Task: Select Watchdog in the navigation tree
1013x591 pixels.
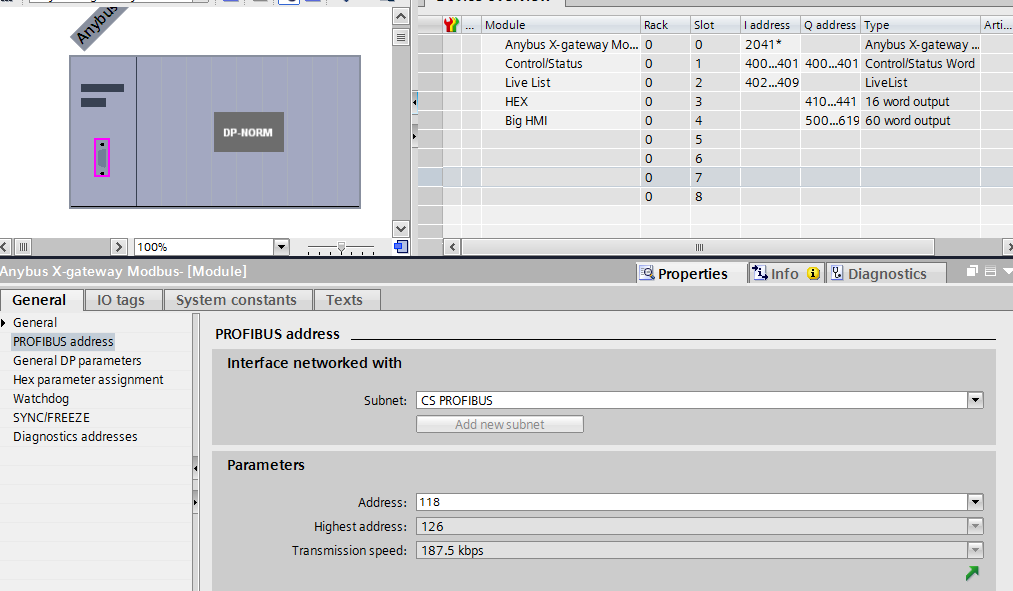Action: pos(41,399)
